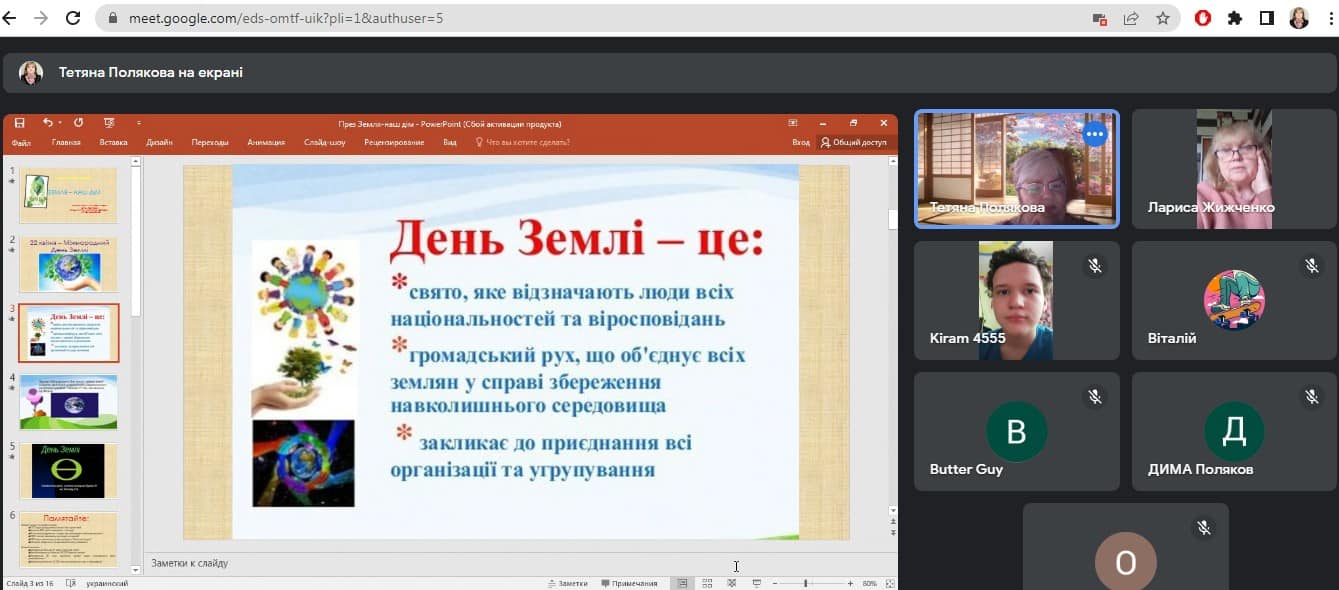Image resolution: width=1339 pixels, height=590 pixels.
Task: Click the Общий доступ share button
Action: (854, 142)
